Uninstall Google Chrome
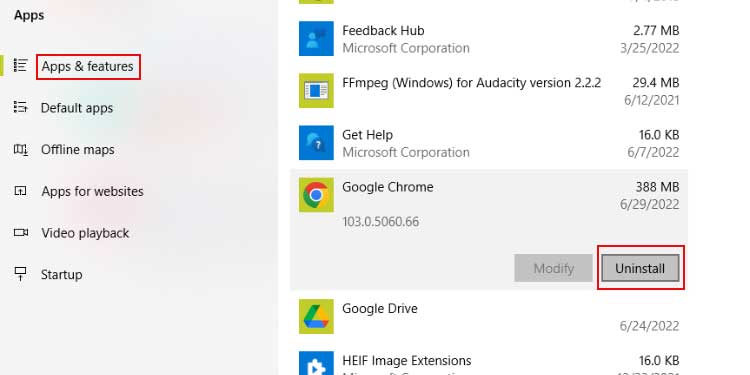Image resolution: width=750 pixels, height=375 pixels. point(640,268)
